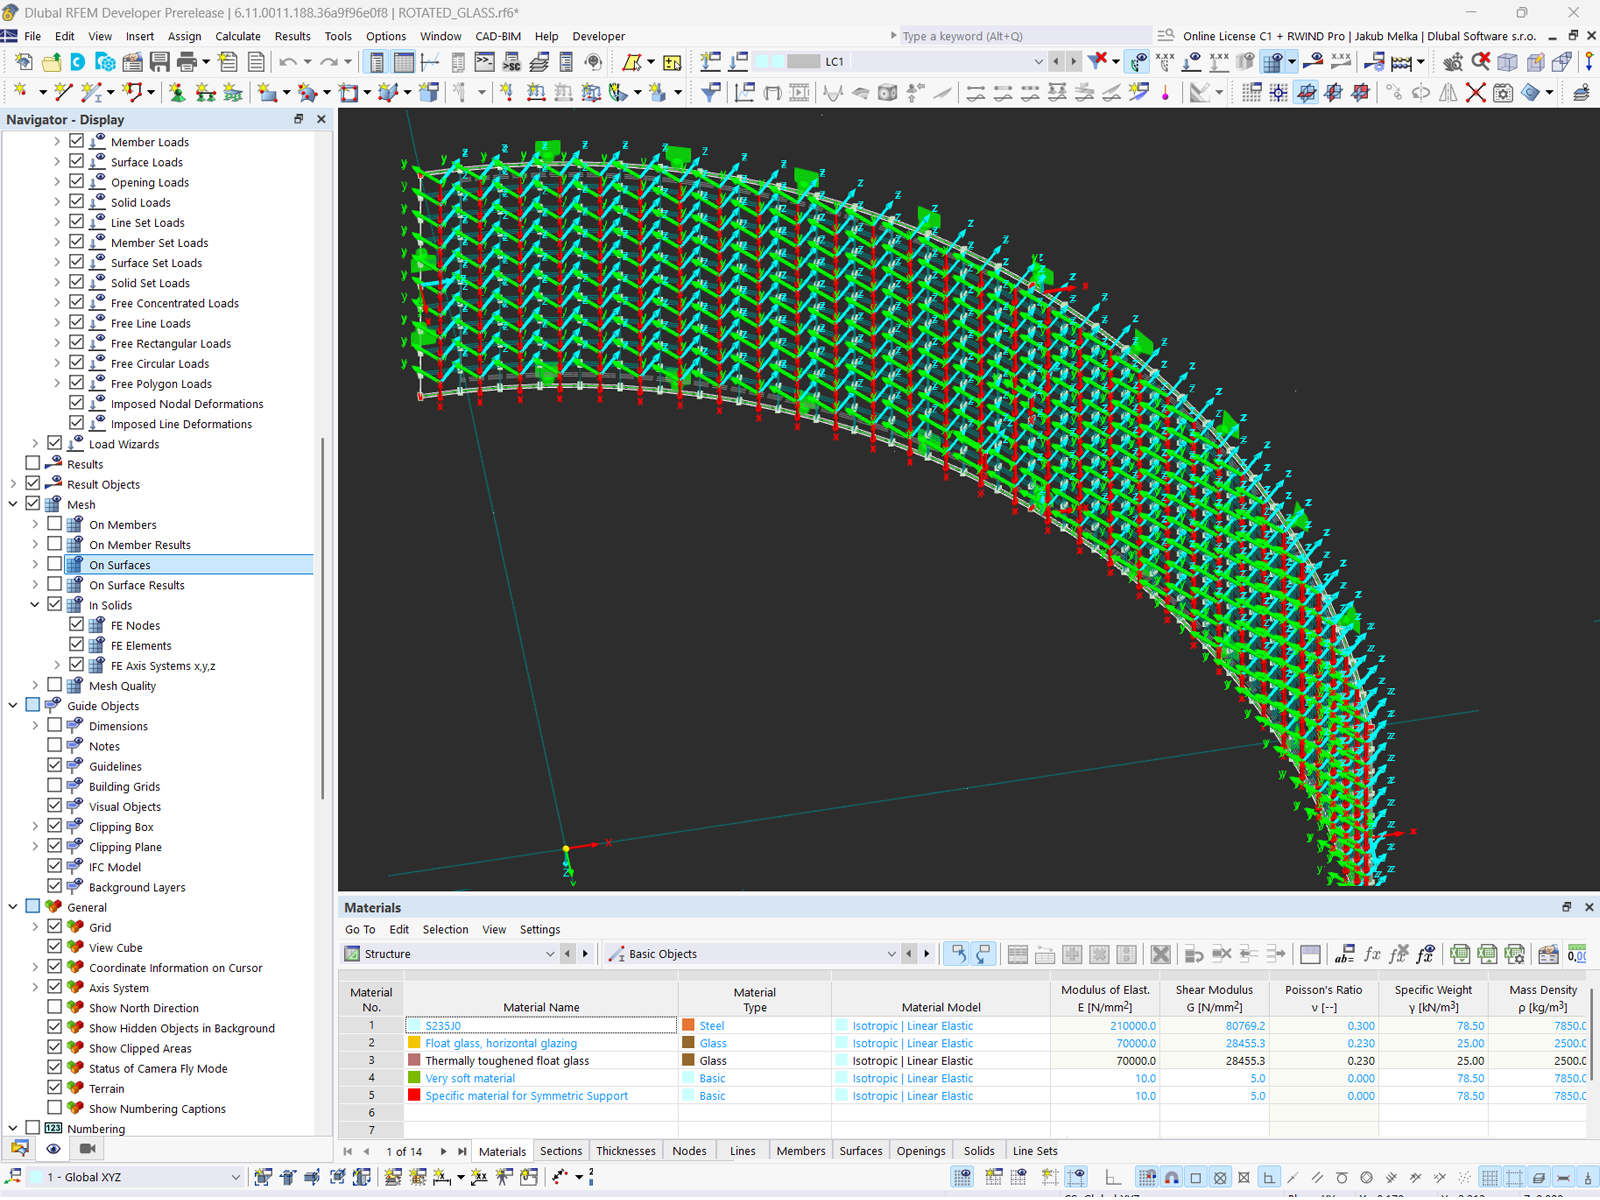Click the Save model toolbar icon

tap(160, 62)
